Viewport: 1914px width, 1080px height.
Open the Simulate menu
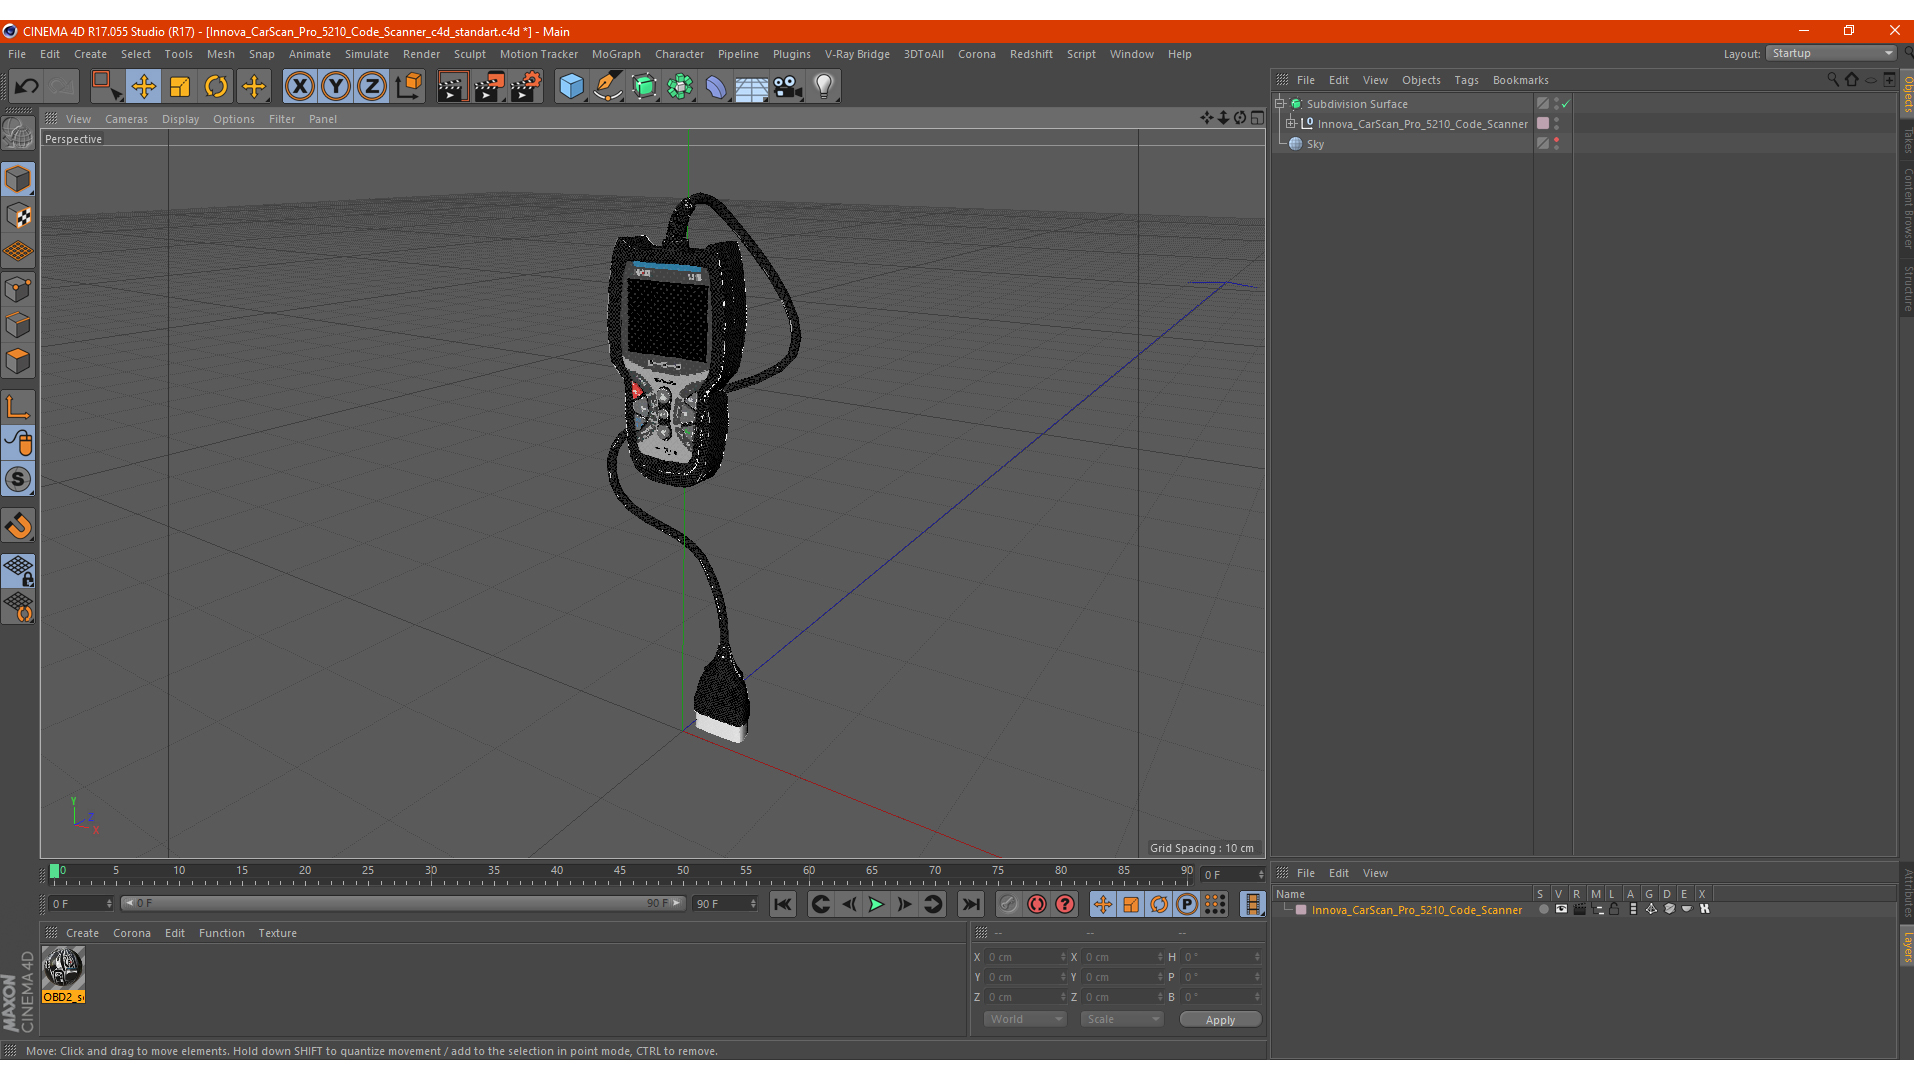coord(367,54)
